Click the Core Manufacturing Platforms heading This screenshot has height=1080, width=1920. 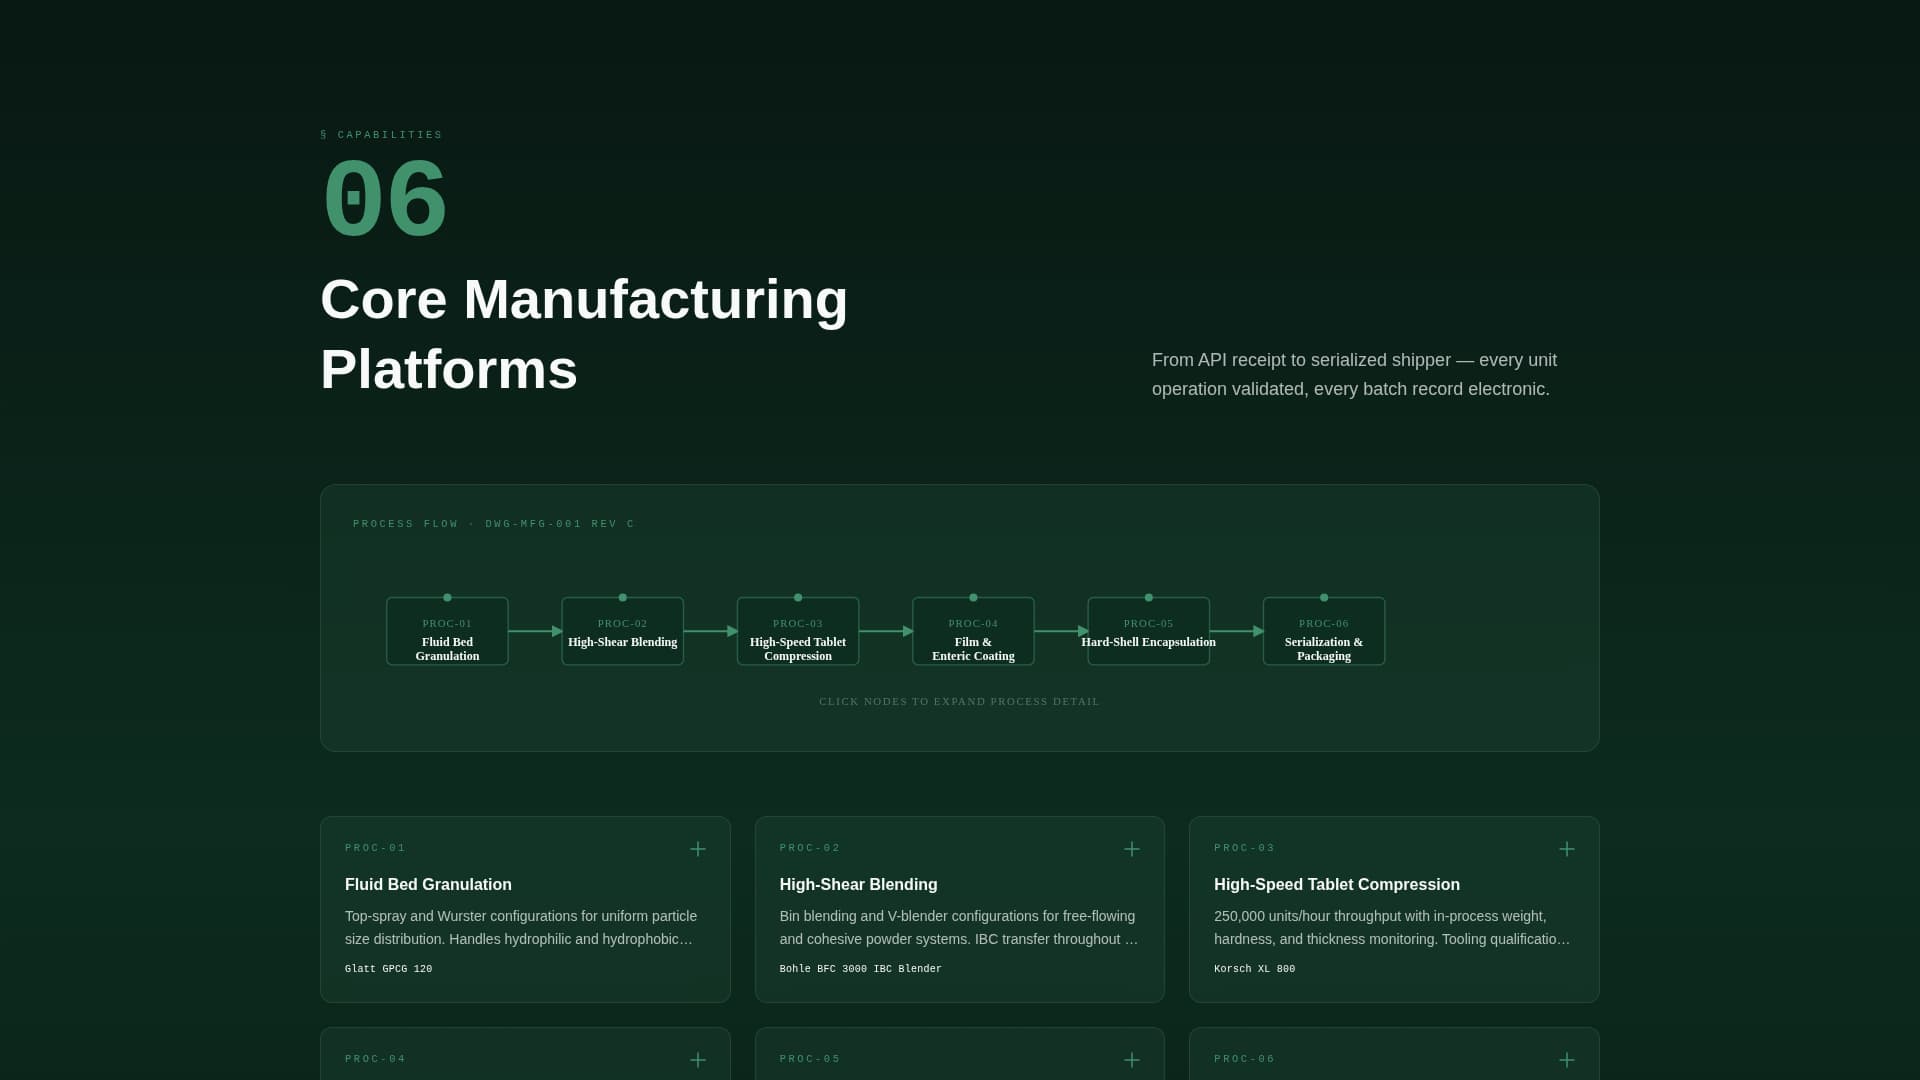[584, 333]
